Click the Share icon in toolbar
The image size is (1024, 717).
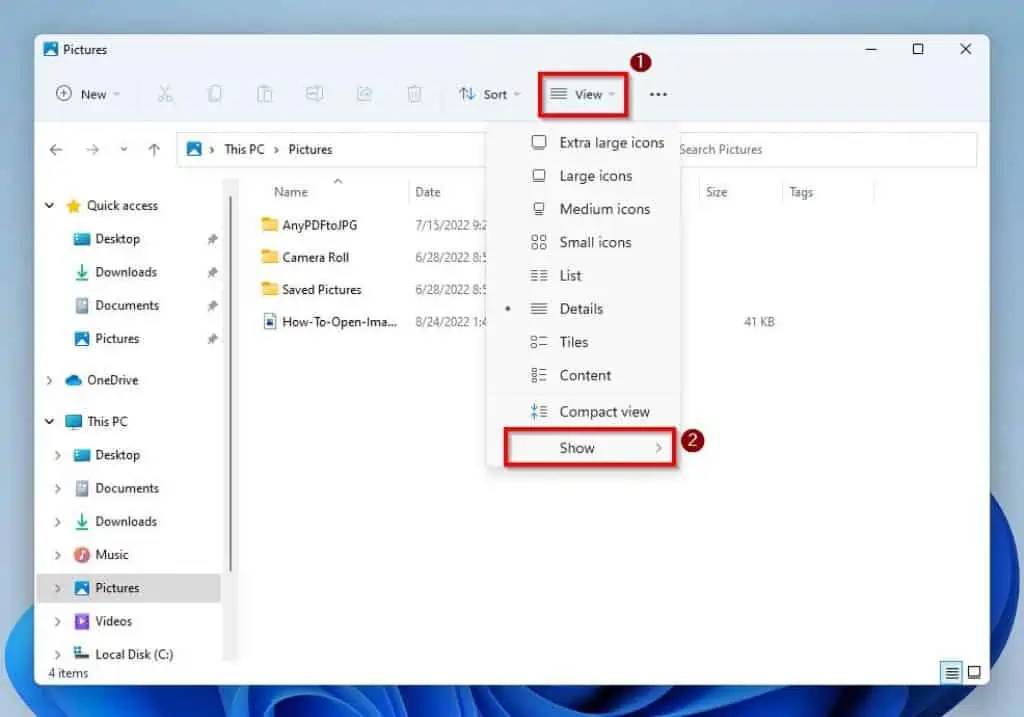364,94
